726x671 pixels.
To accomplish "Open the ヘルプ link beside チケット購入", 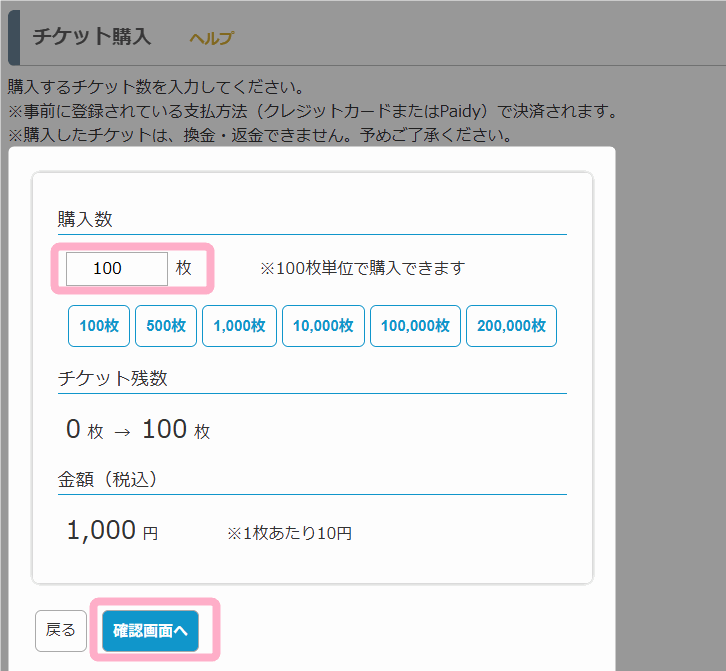I will [x=212, y=38].
